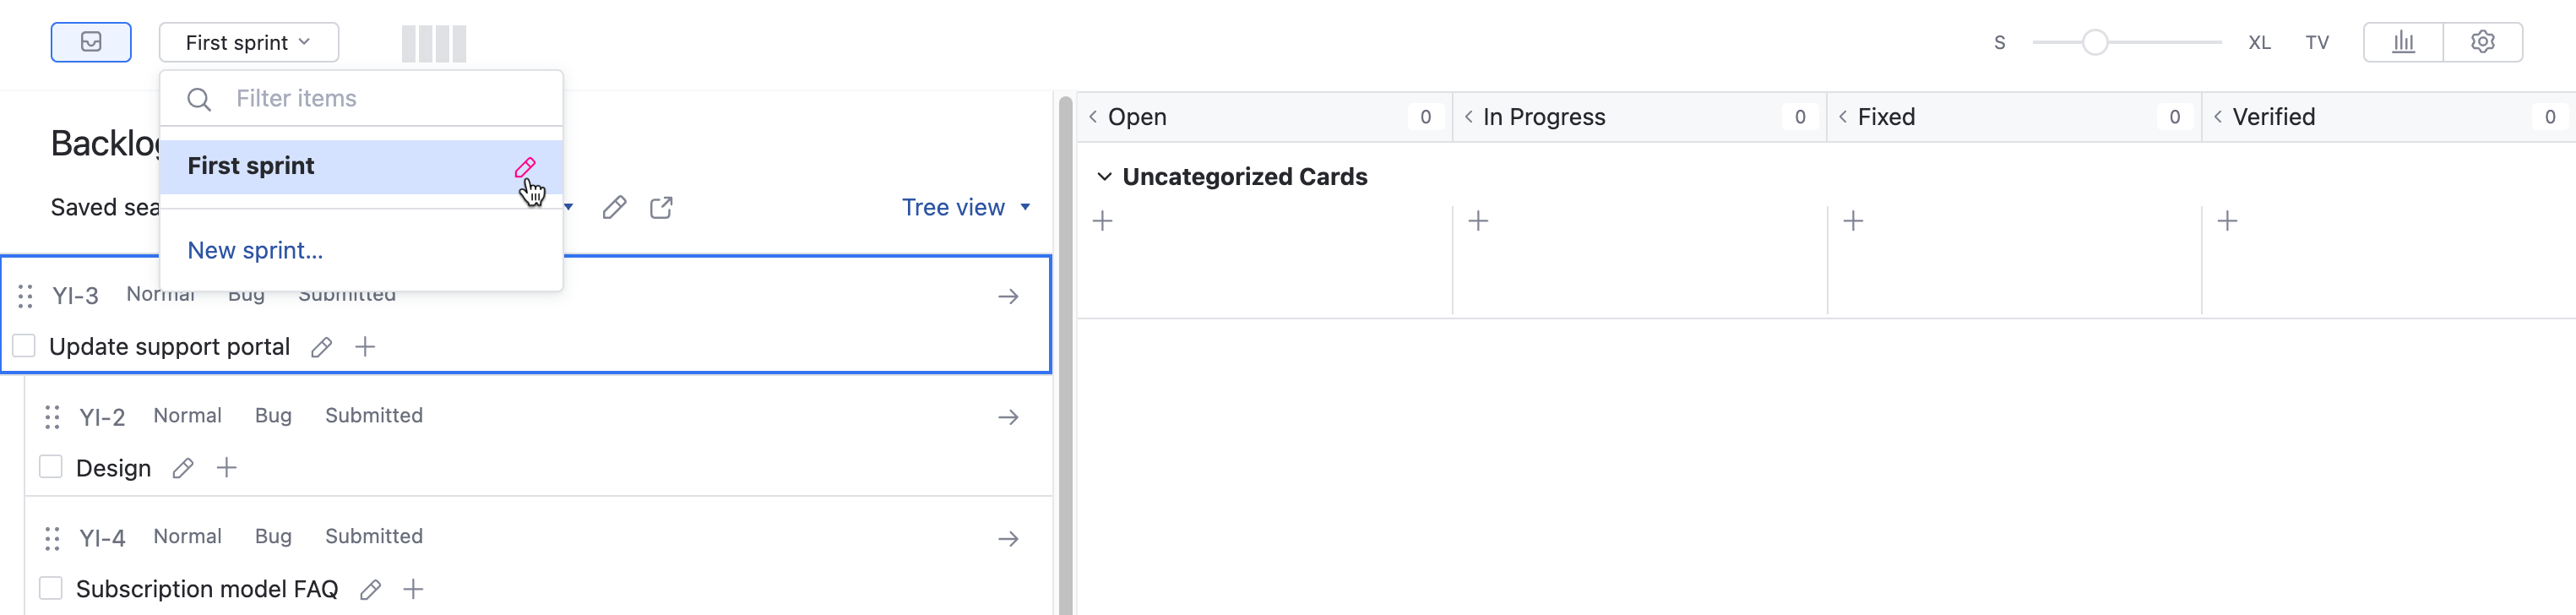Grab the drag handle for YI-4
Screen dimensions: 2576x615
[x=52, y=538]
